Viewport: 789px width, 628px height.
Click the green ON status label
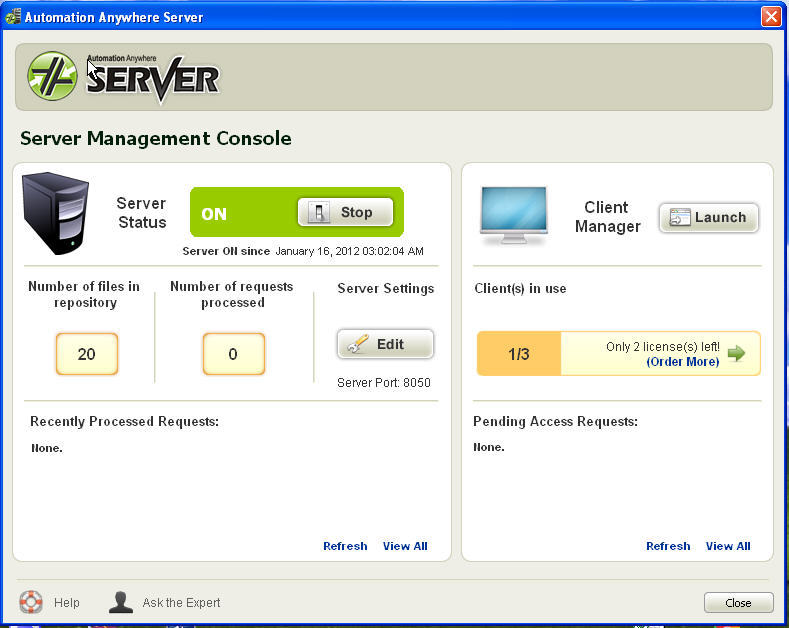tap(214, 214)
